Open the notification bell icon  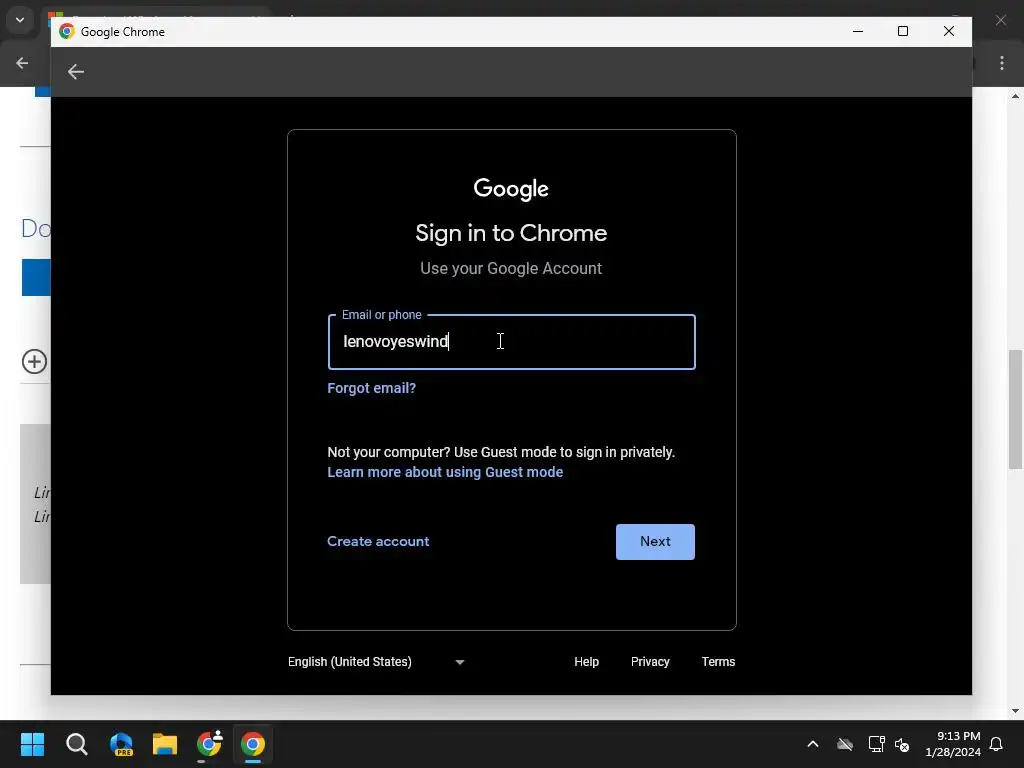[x=997, y=744]
